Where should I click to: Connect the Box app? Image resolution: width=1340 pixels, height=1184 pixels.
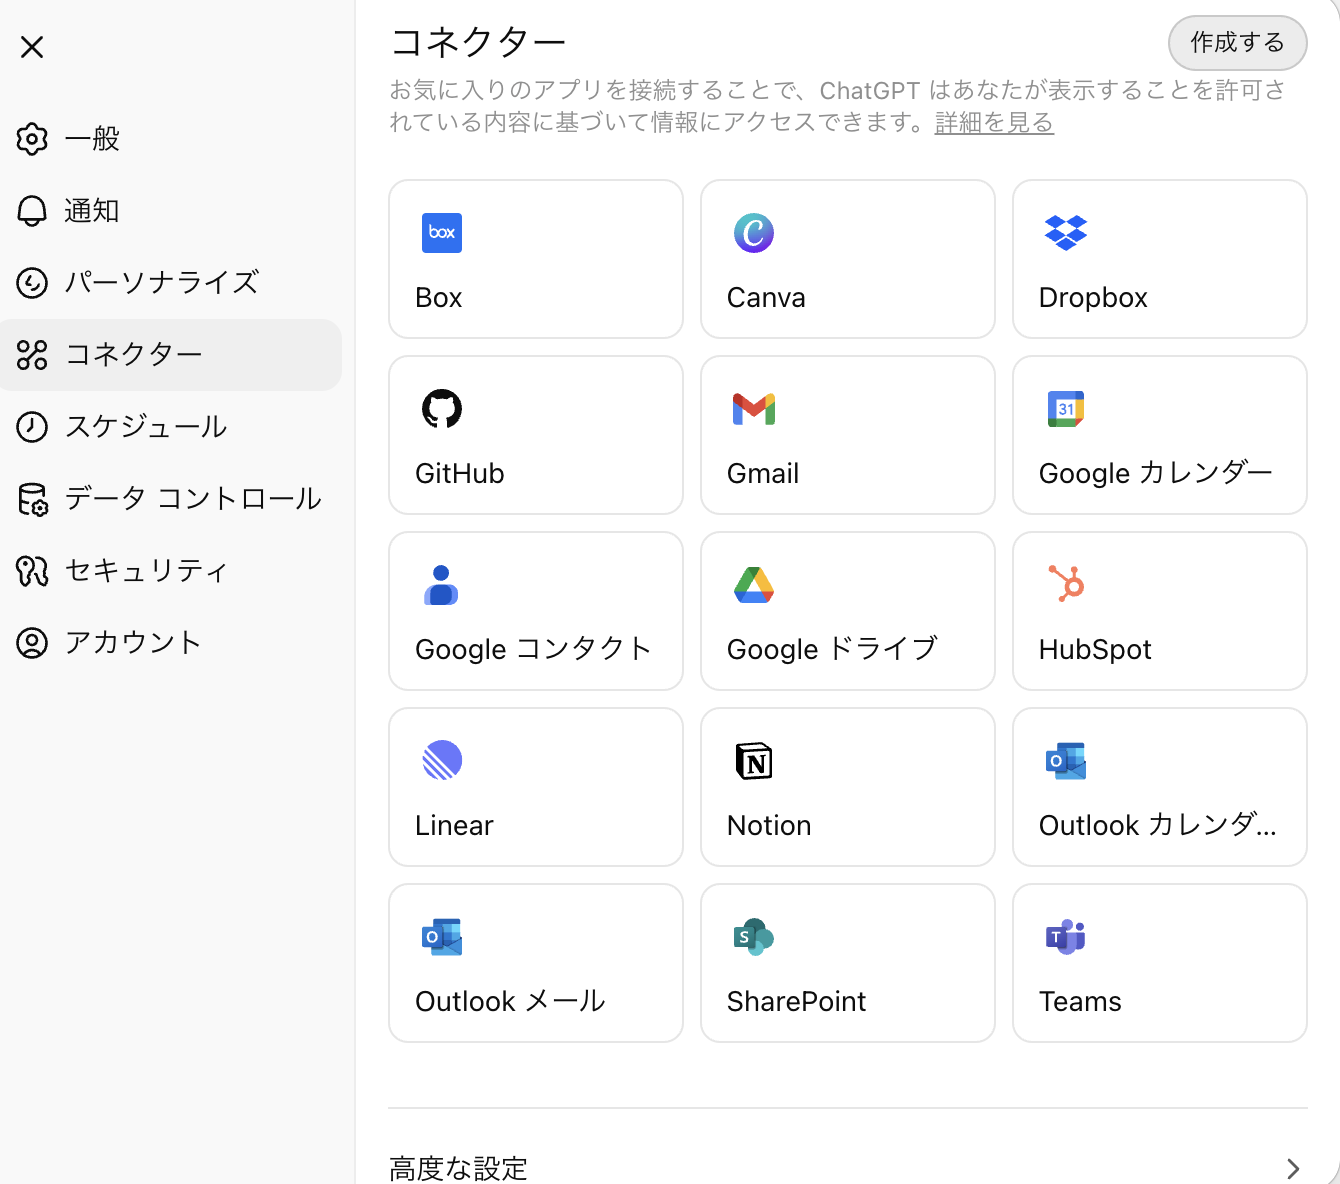coord(536,259)
